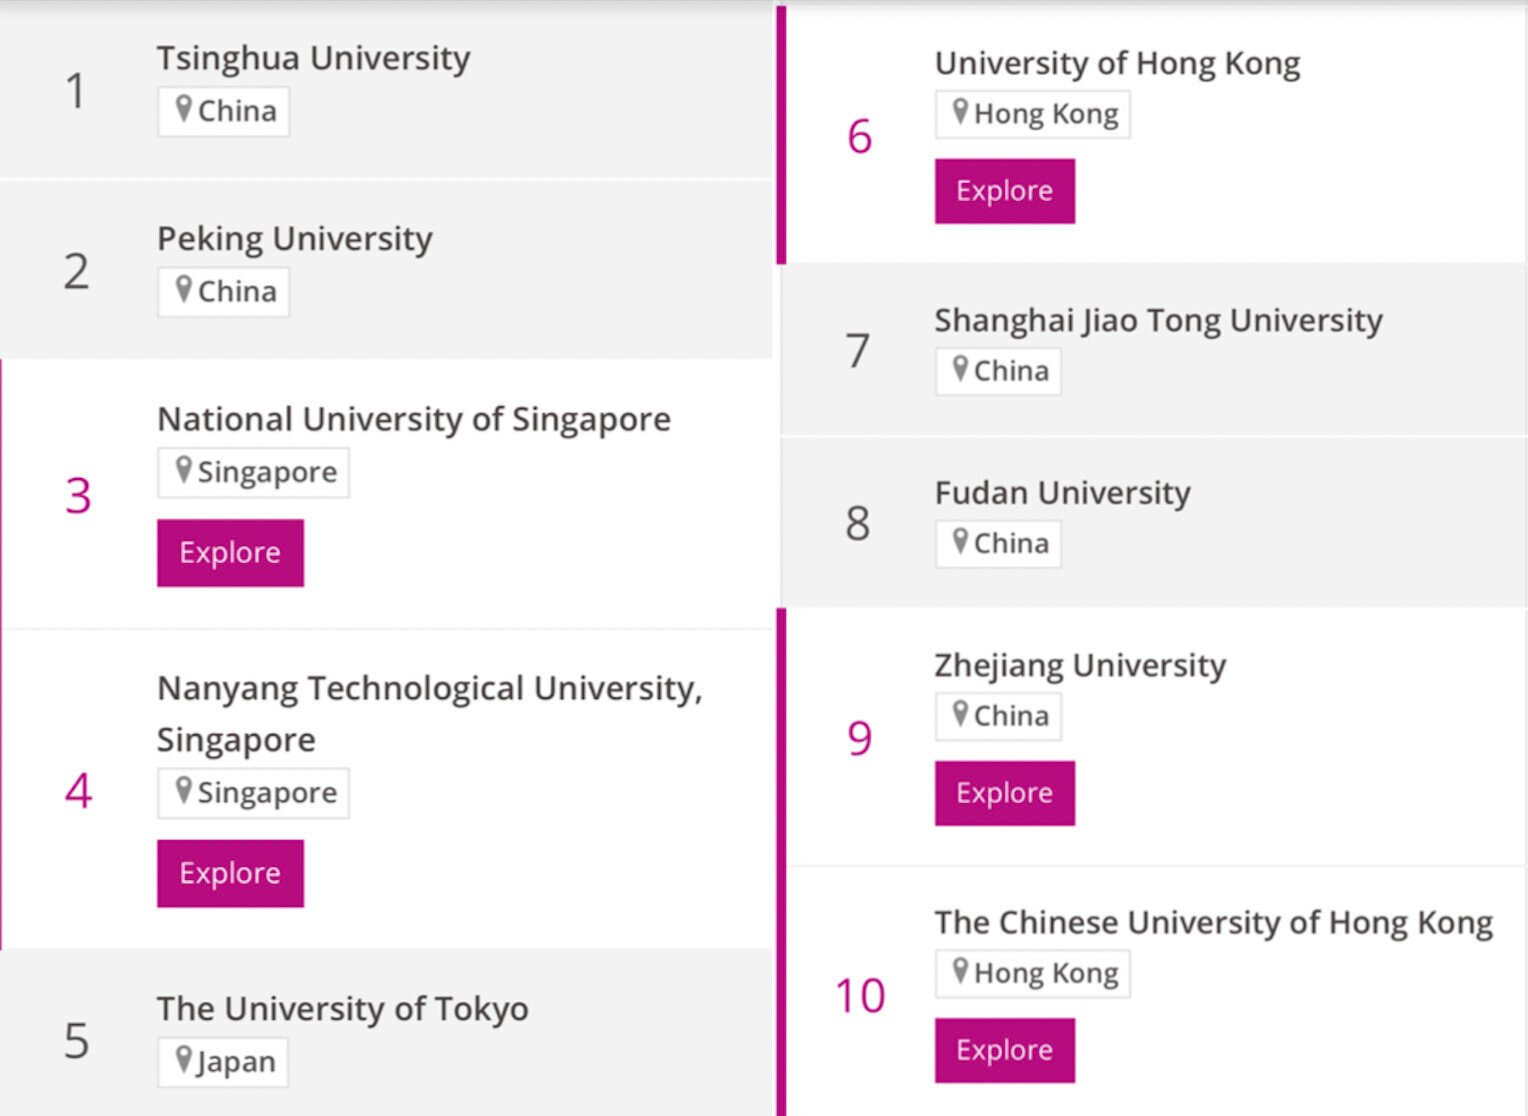1528x1116 pixels.
Task: Click the rank number 10
Action: coord(860,996)
